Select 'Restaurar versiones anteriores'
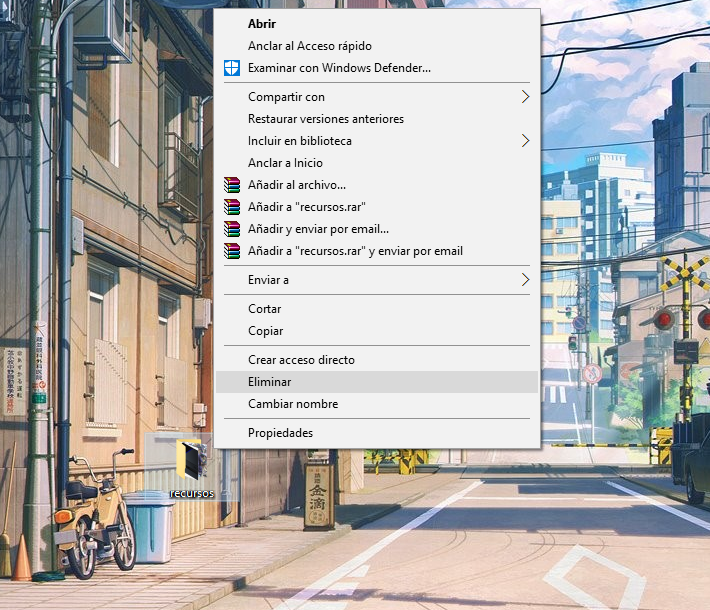The image size is (710, 610). pyautogui.click(x=377, y=119)
